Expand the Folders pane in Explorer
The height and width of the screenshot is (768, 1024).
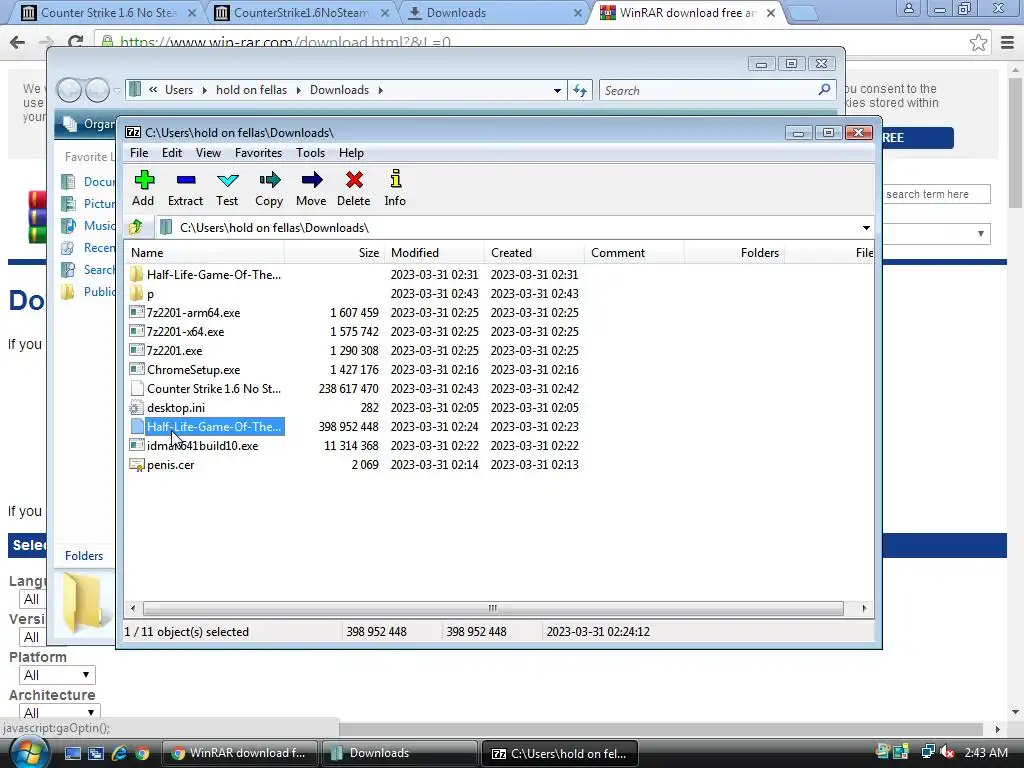point(84,556)
